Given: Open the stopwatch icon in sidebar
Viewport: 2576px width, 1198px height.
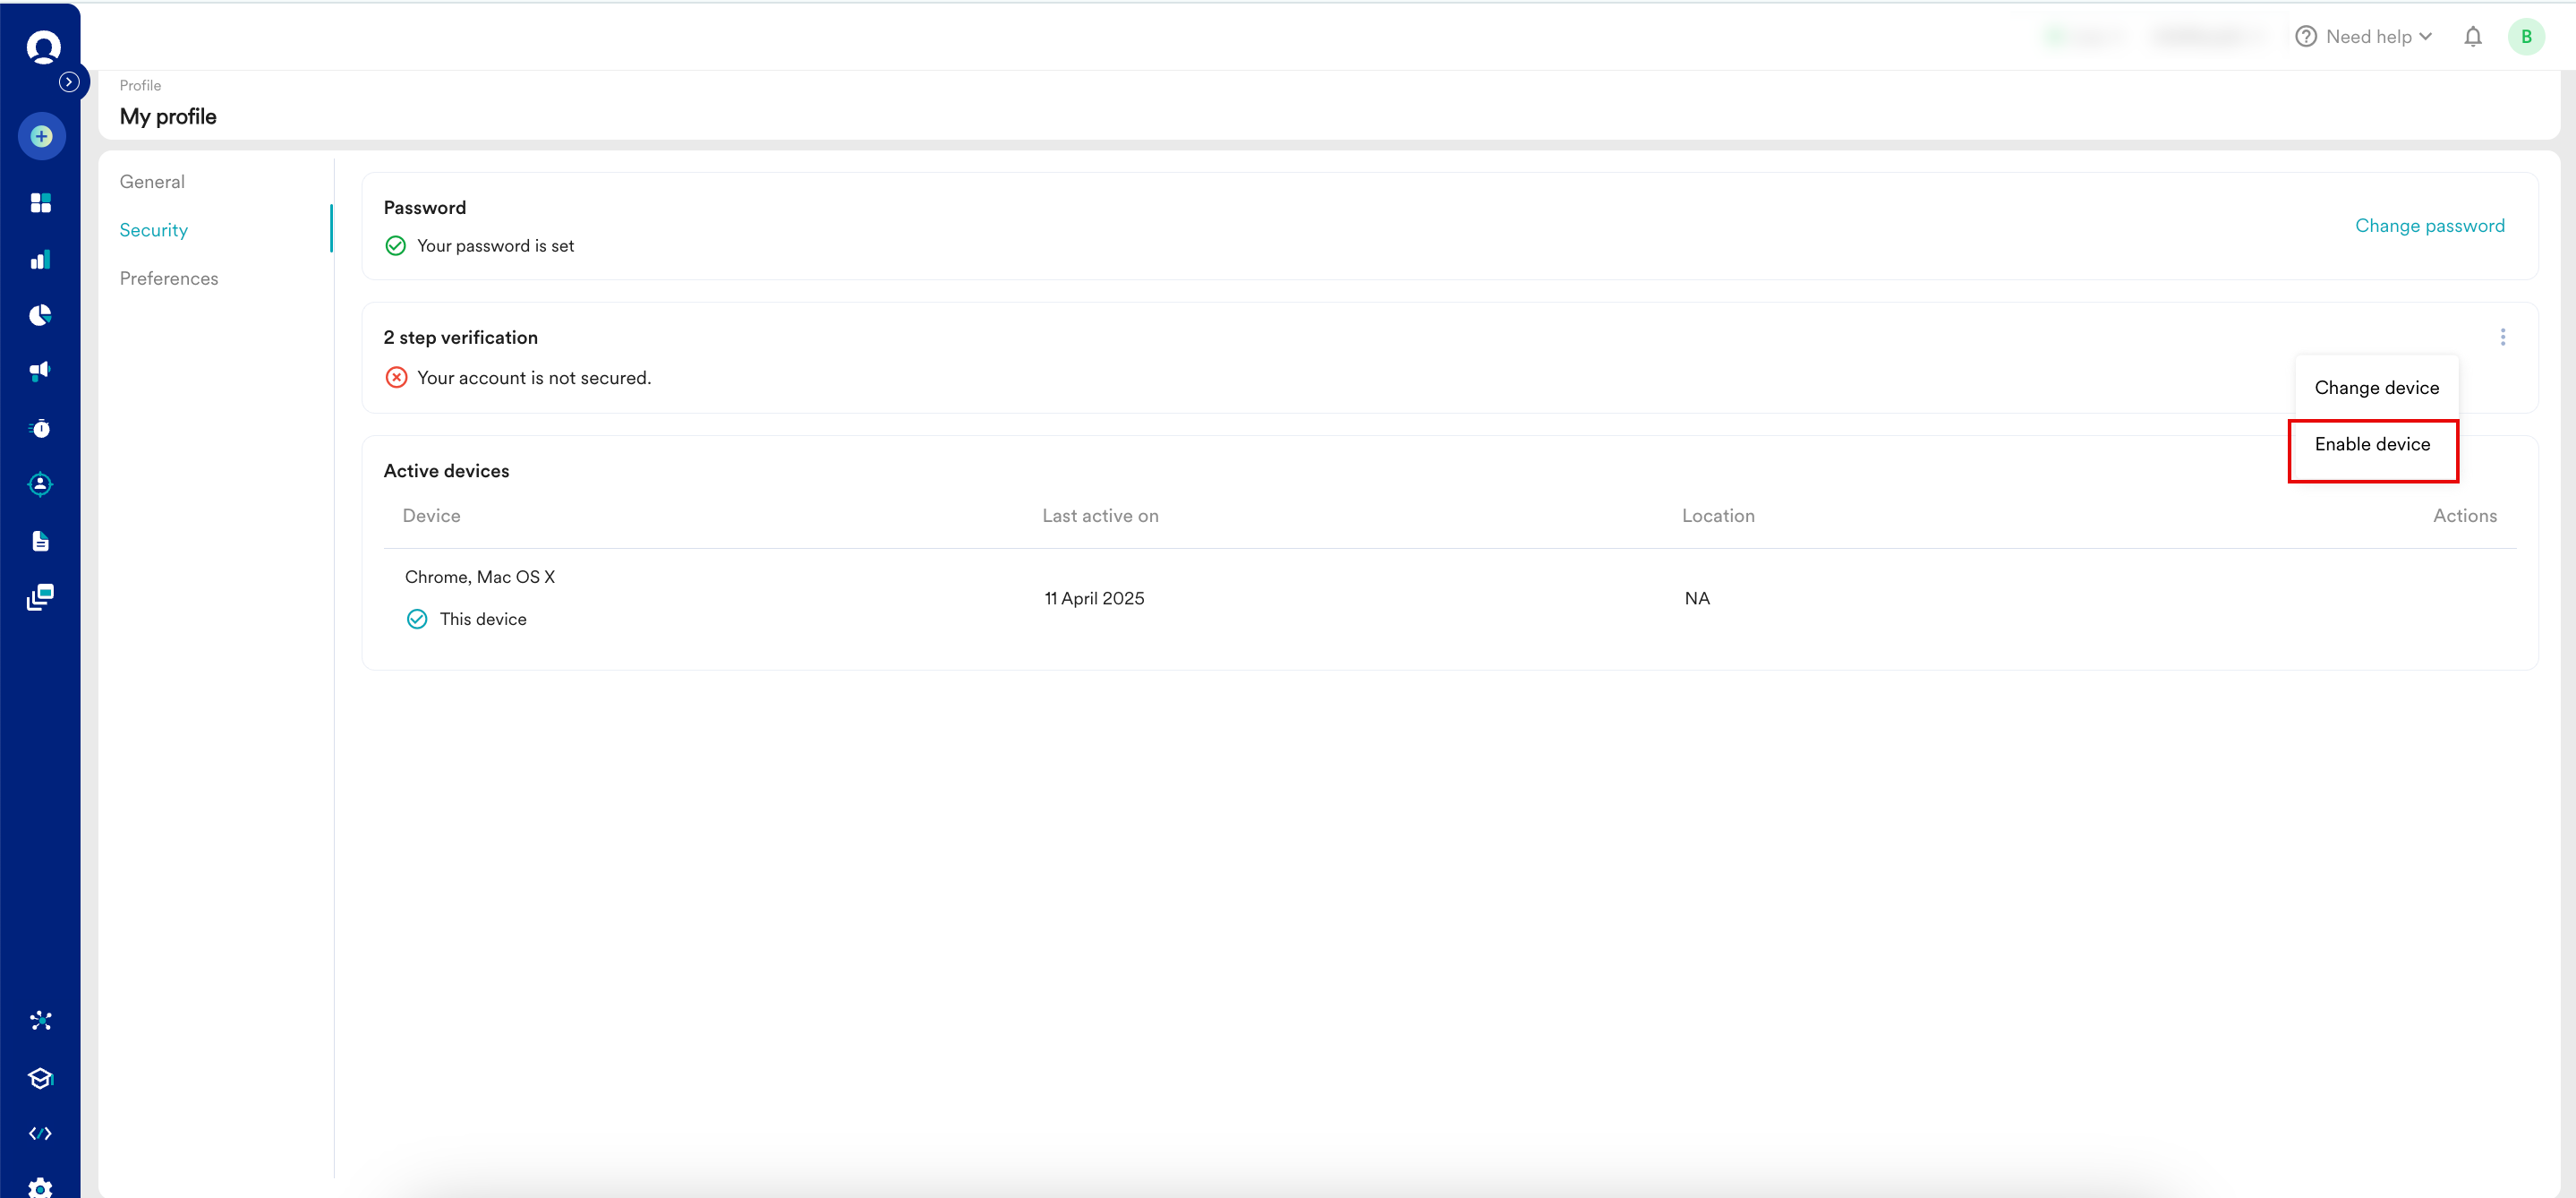Looking at the screenshot, I should tap(40, 428).
